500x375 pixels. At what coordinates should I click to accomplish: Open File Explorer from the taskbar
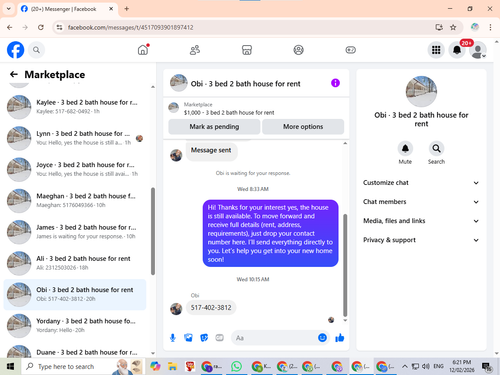point(172,366)
